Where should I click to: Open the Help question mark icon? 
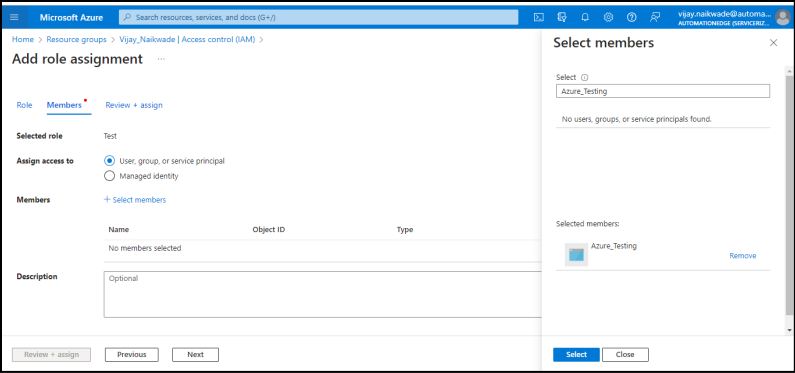[631, 17]
